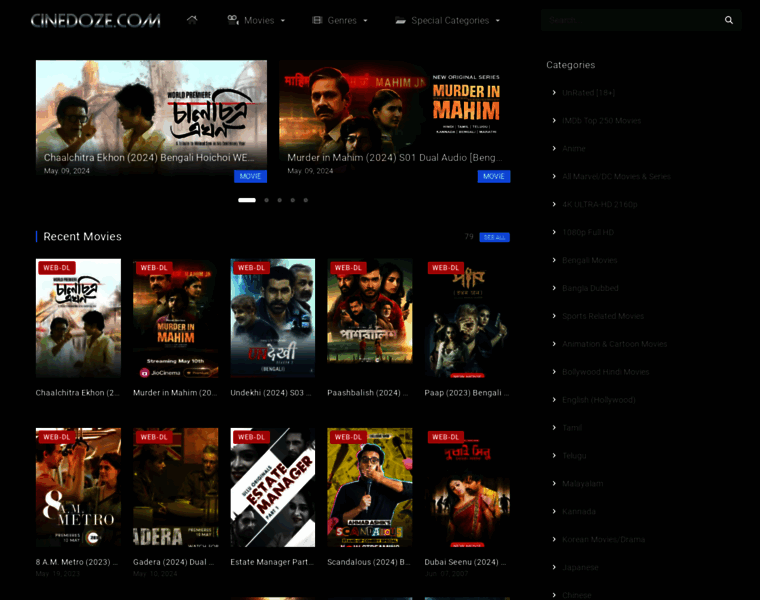Open the Malayalam category

coord(583,484)
